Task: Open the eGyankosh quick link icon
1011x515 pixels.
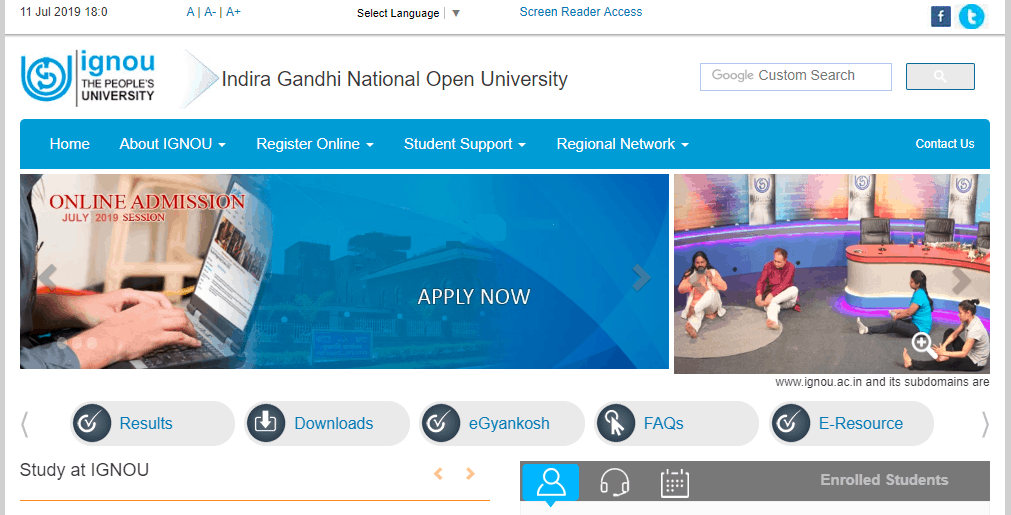Action: (x=441, y=423)
